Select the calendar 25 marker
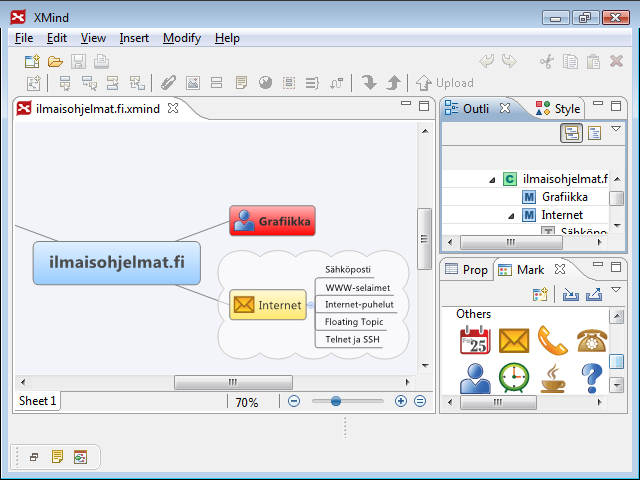This screenshot has width=640, height=480. [x=475, y=340]
